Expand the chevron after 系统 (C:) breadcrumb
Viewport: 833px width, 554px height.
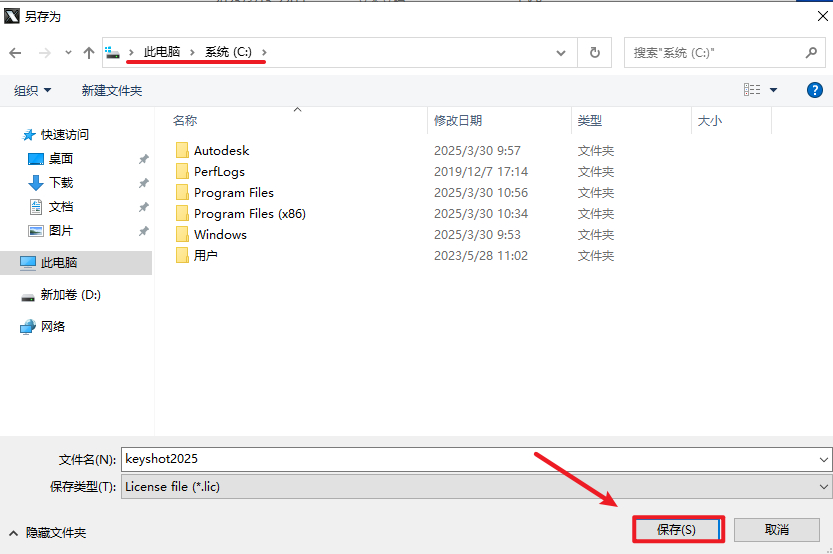(x=264, y=52)
